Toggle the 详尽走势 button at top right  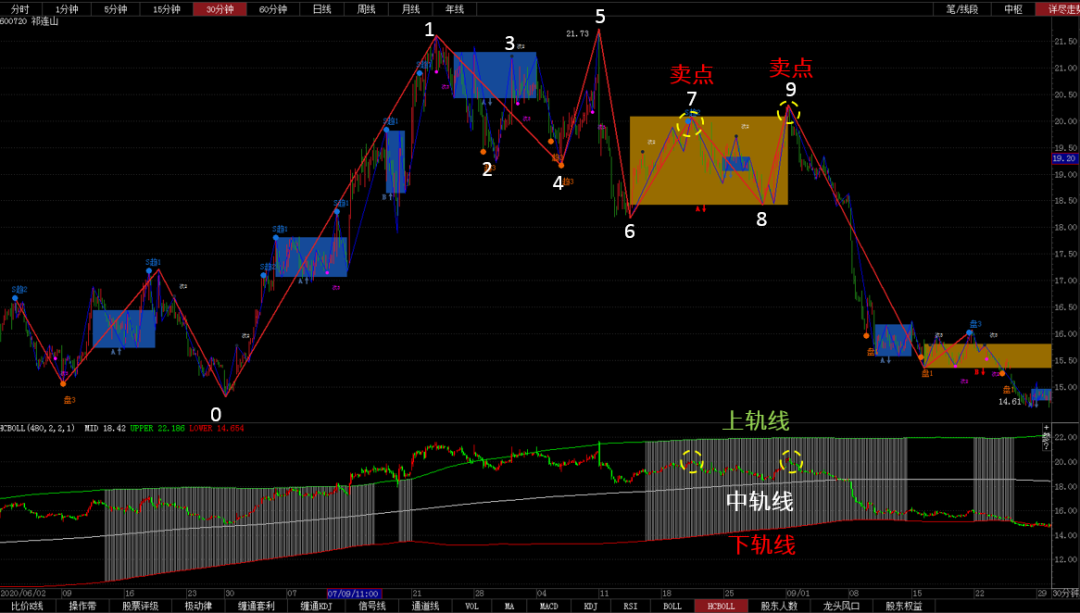(x=1059, y=9)
